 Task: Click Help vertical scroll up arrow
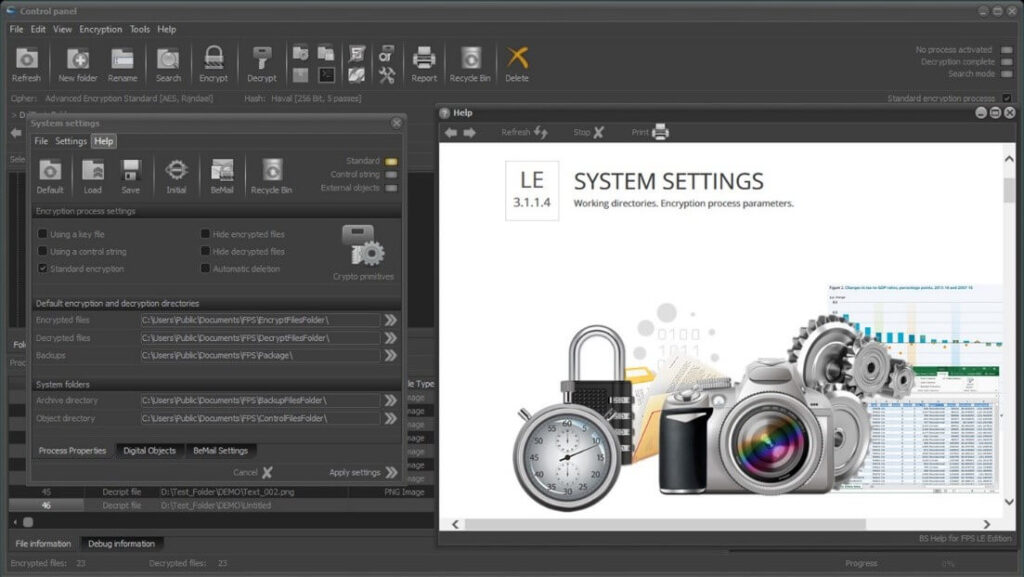[x=1009, y=159]
